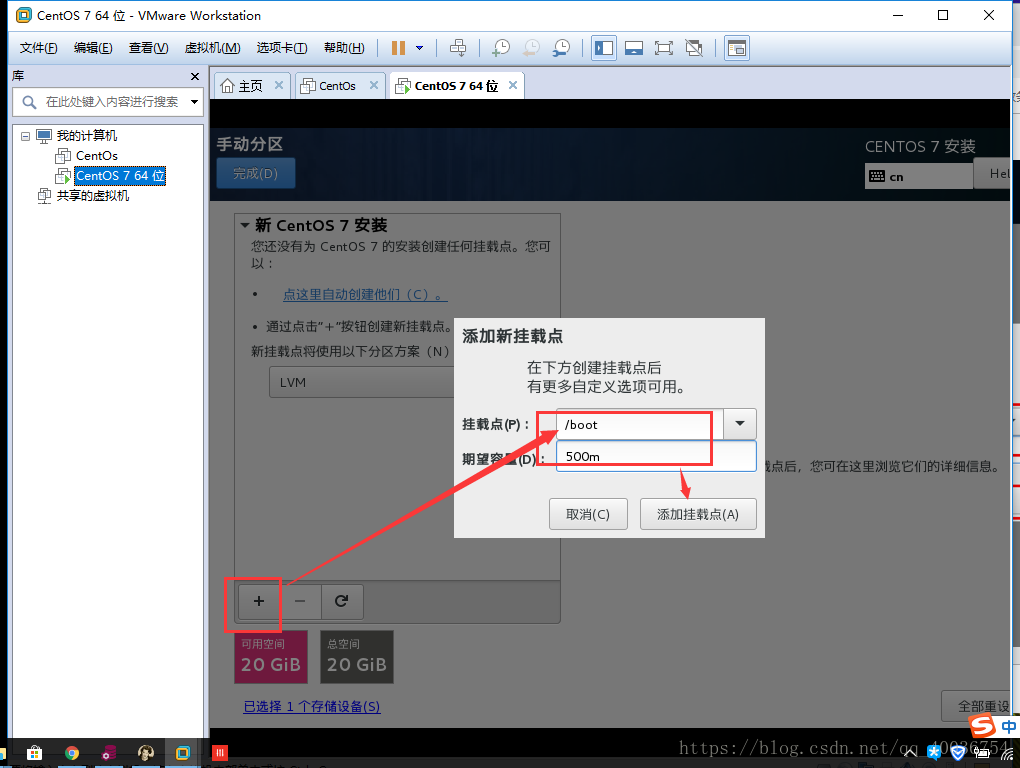Click the blue shield security tray icon
Viewport: 1020px width, 768px height.
958,753
